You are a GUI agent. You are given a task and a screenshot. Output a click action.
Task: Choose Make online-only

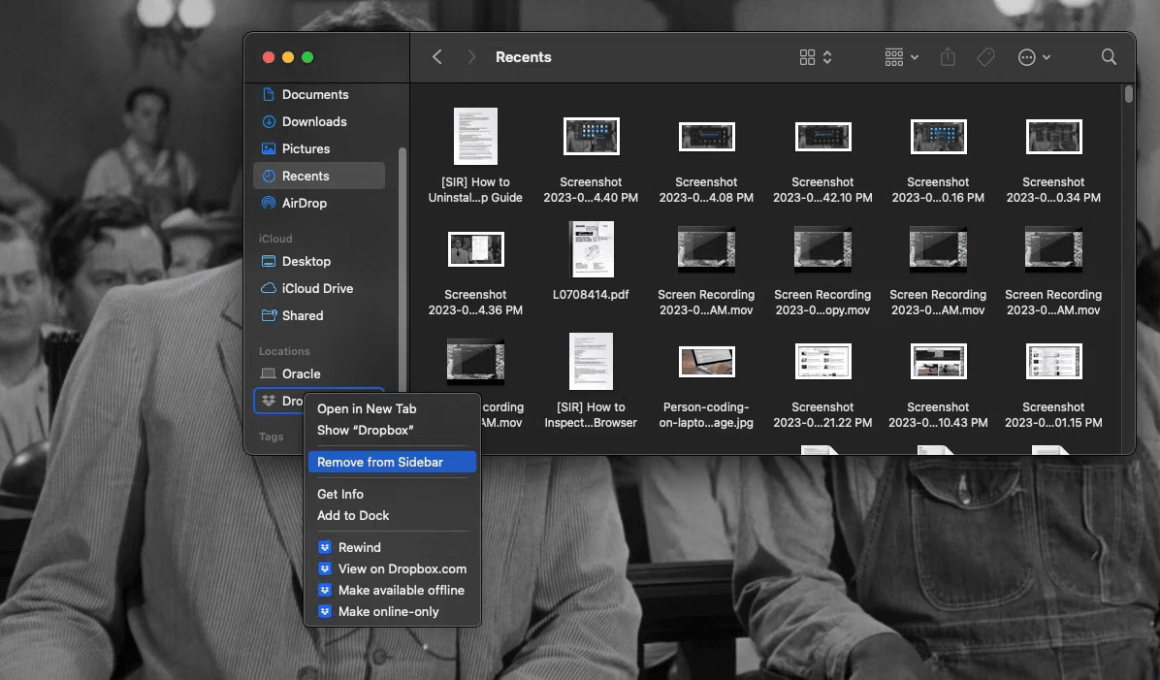(x=392, y=611)
